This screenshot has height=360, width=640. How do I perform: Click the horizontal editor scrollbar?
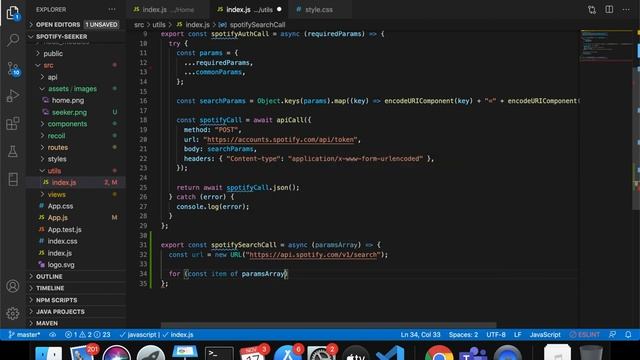point(329,326)
